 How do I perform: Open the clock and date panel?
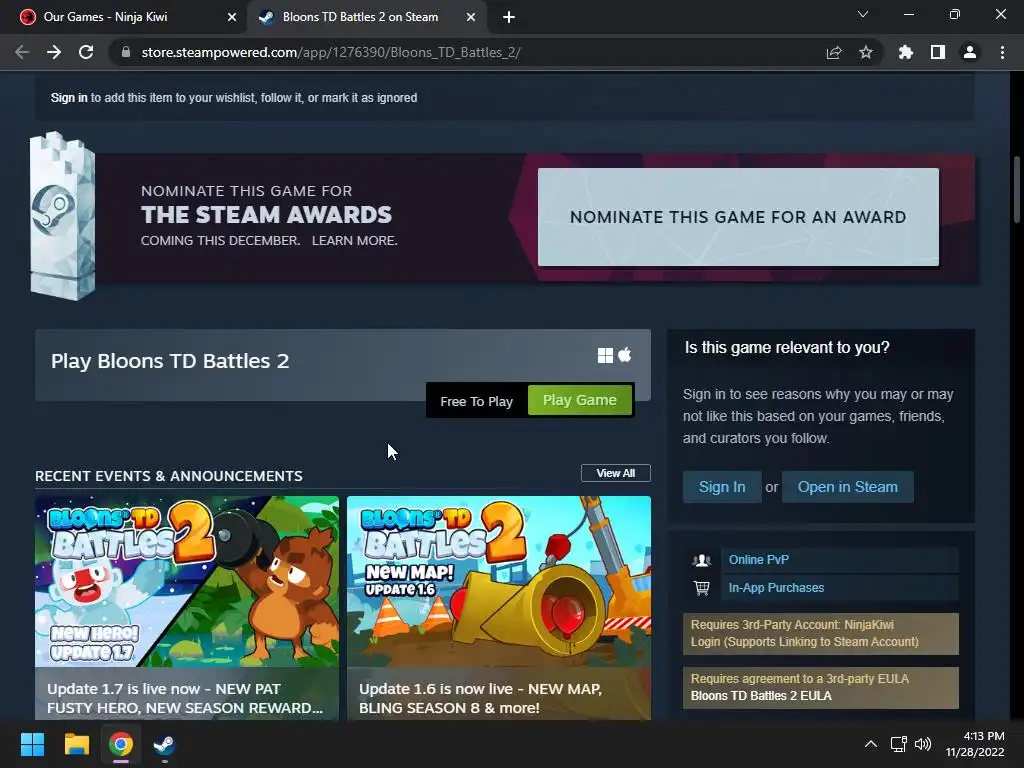click(x=975, y=744)
